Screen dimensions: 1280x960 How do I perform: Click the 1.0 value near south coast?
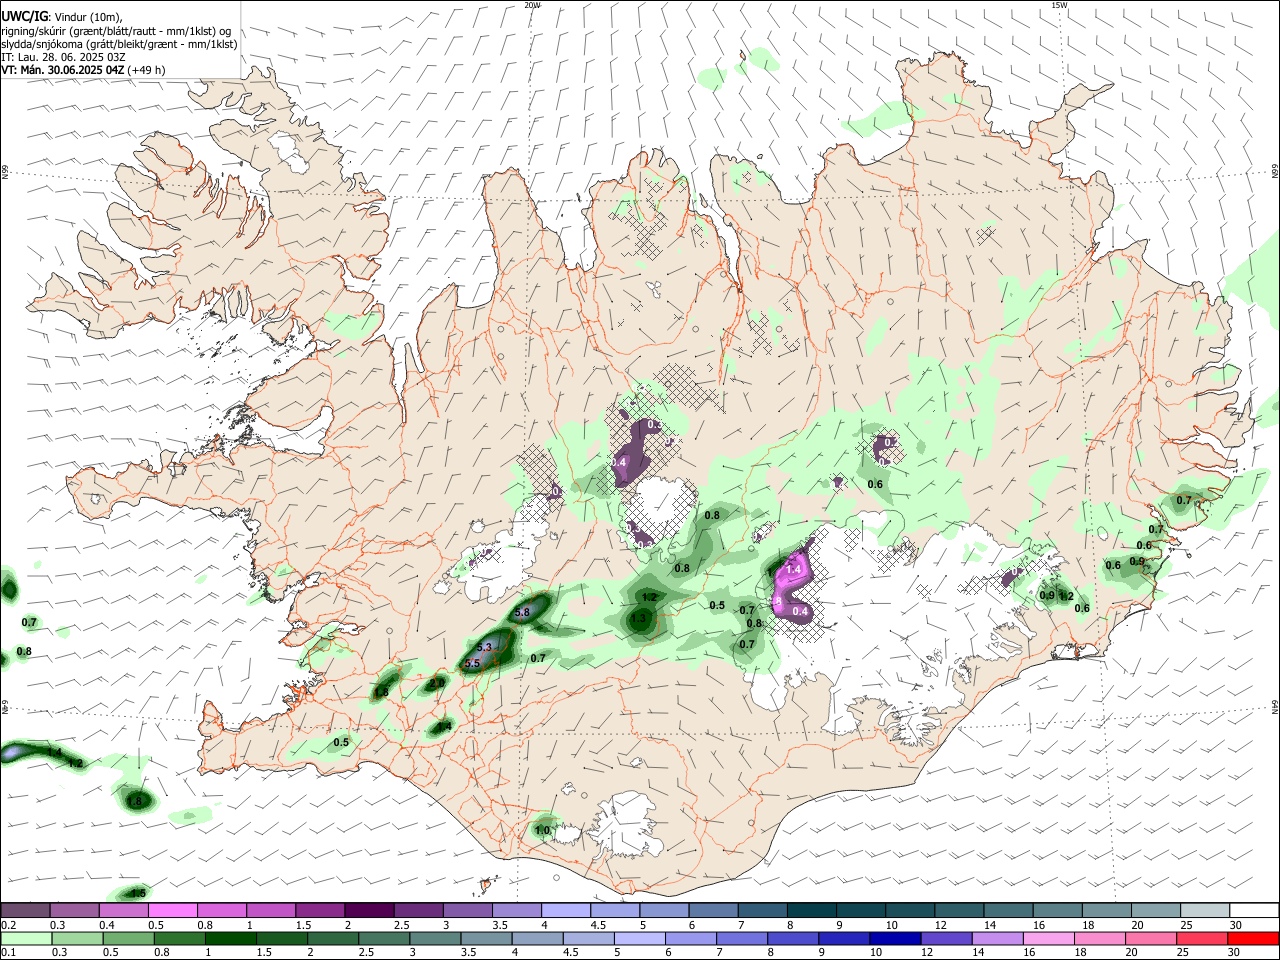[543, 830]
